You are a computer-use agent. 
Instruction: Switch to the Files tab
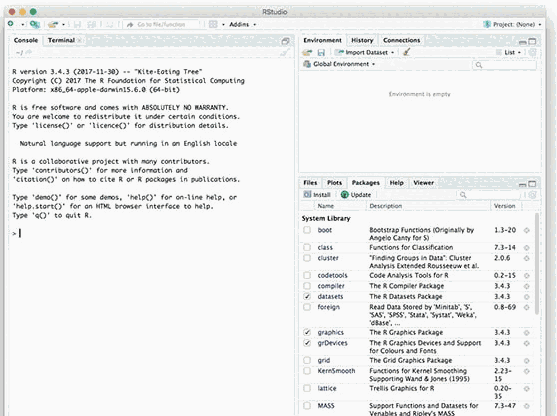point(310,183)
